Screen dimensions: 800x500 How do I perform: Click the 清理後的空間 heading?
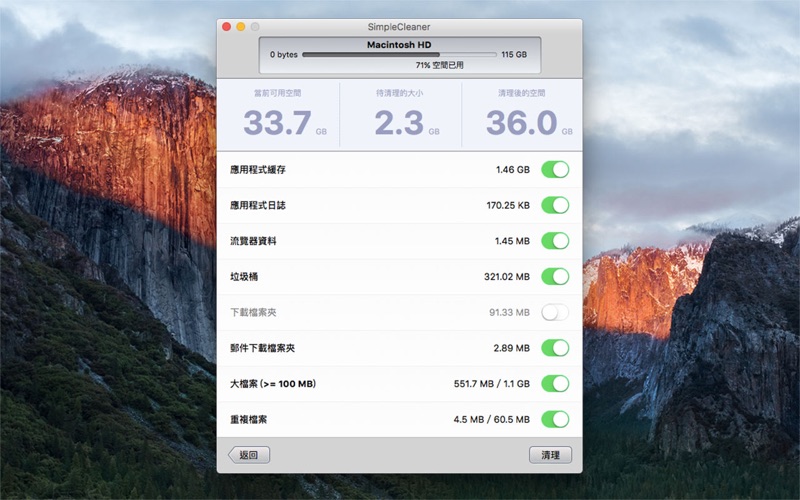[x=521, y=93]
